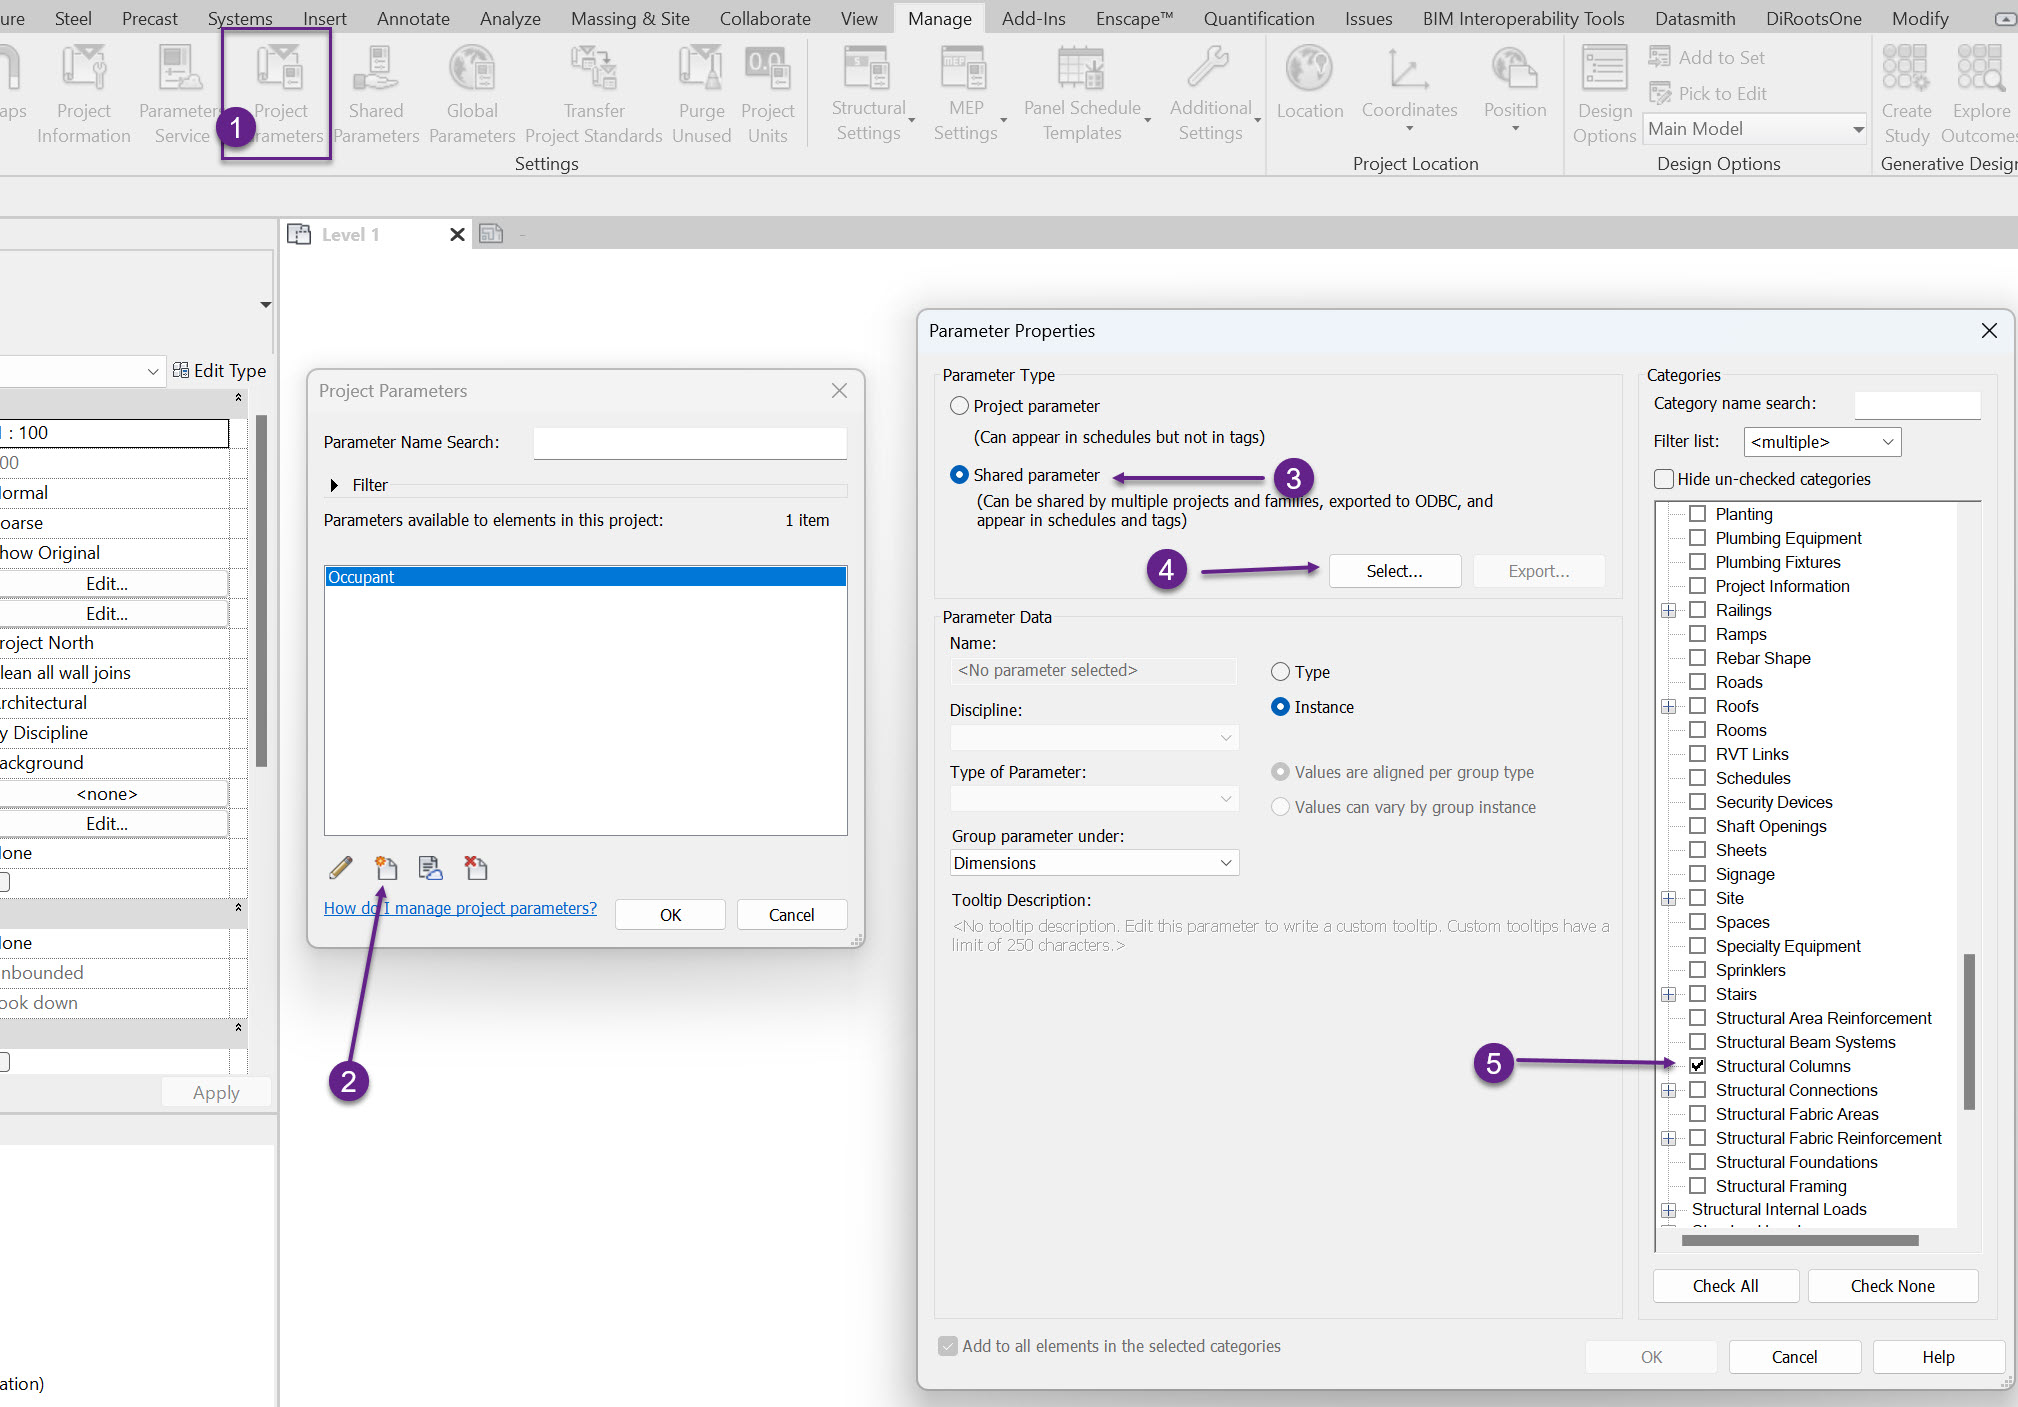Image resolution: width=2018 pixels, height=1407 pixels.
Task: Open the Group parameter under dropdown
Action: pyautogui.click(x=1094, y=863)
